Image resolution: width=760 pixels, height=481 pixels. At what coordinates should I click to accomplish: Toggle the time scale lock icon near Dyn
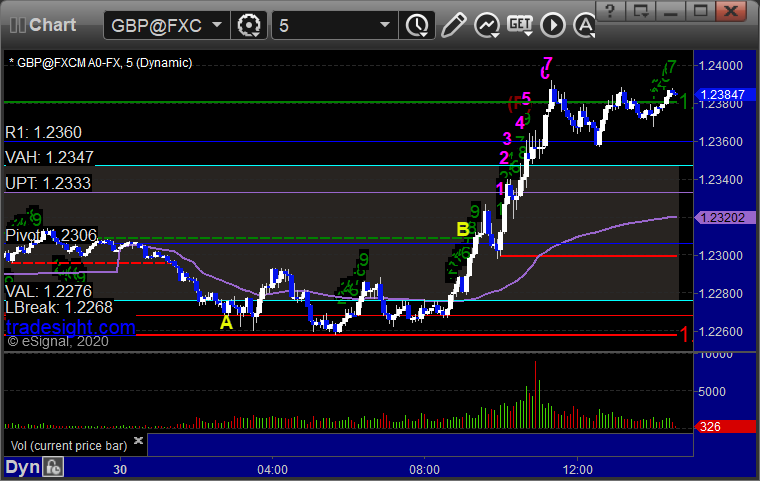(x=53, y=467)
